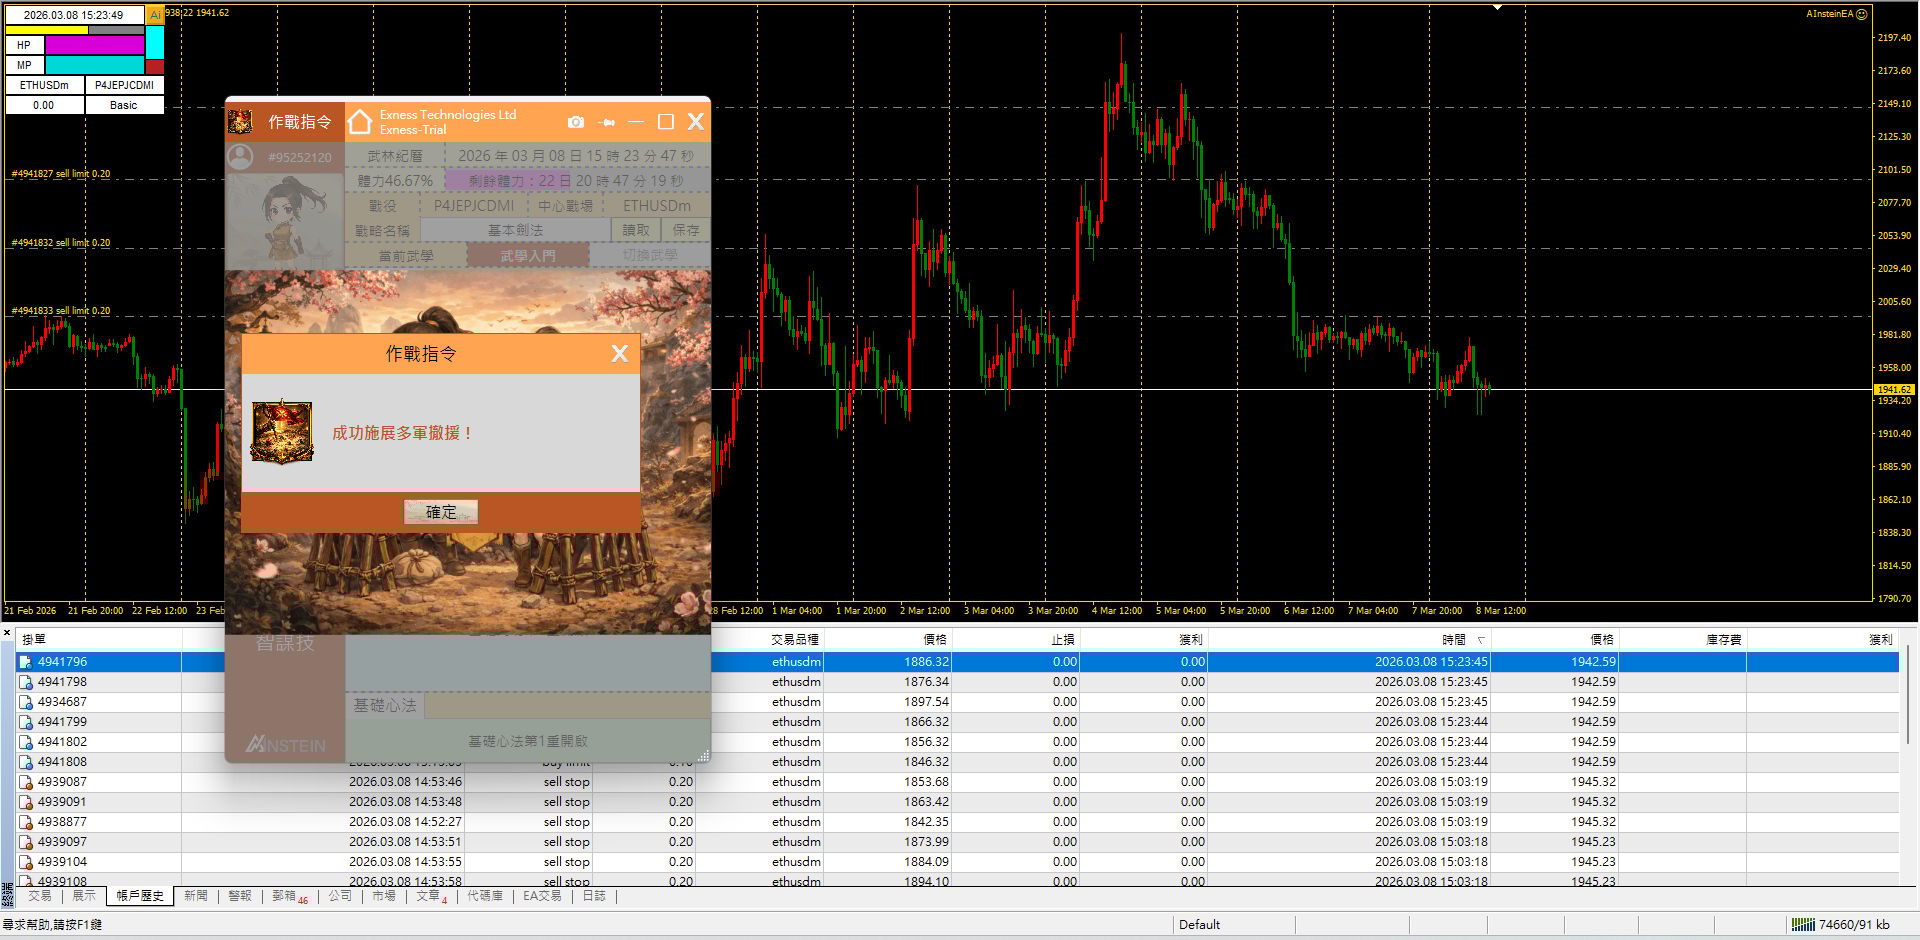Image resolution: width=1920 pixels, height=940 pixels.
Task: Click the 作戰指令 emblem in the panel title
Action: pos(240,122)
